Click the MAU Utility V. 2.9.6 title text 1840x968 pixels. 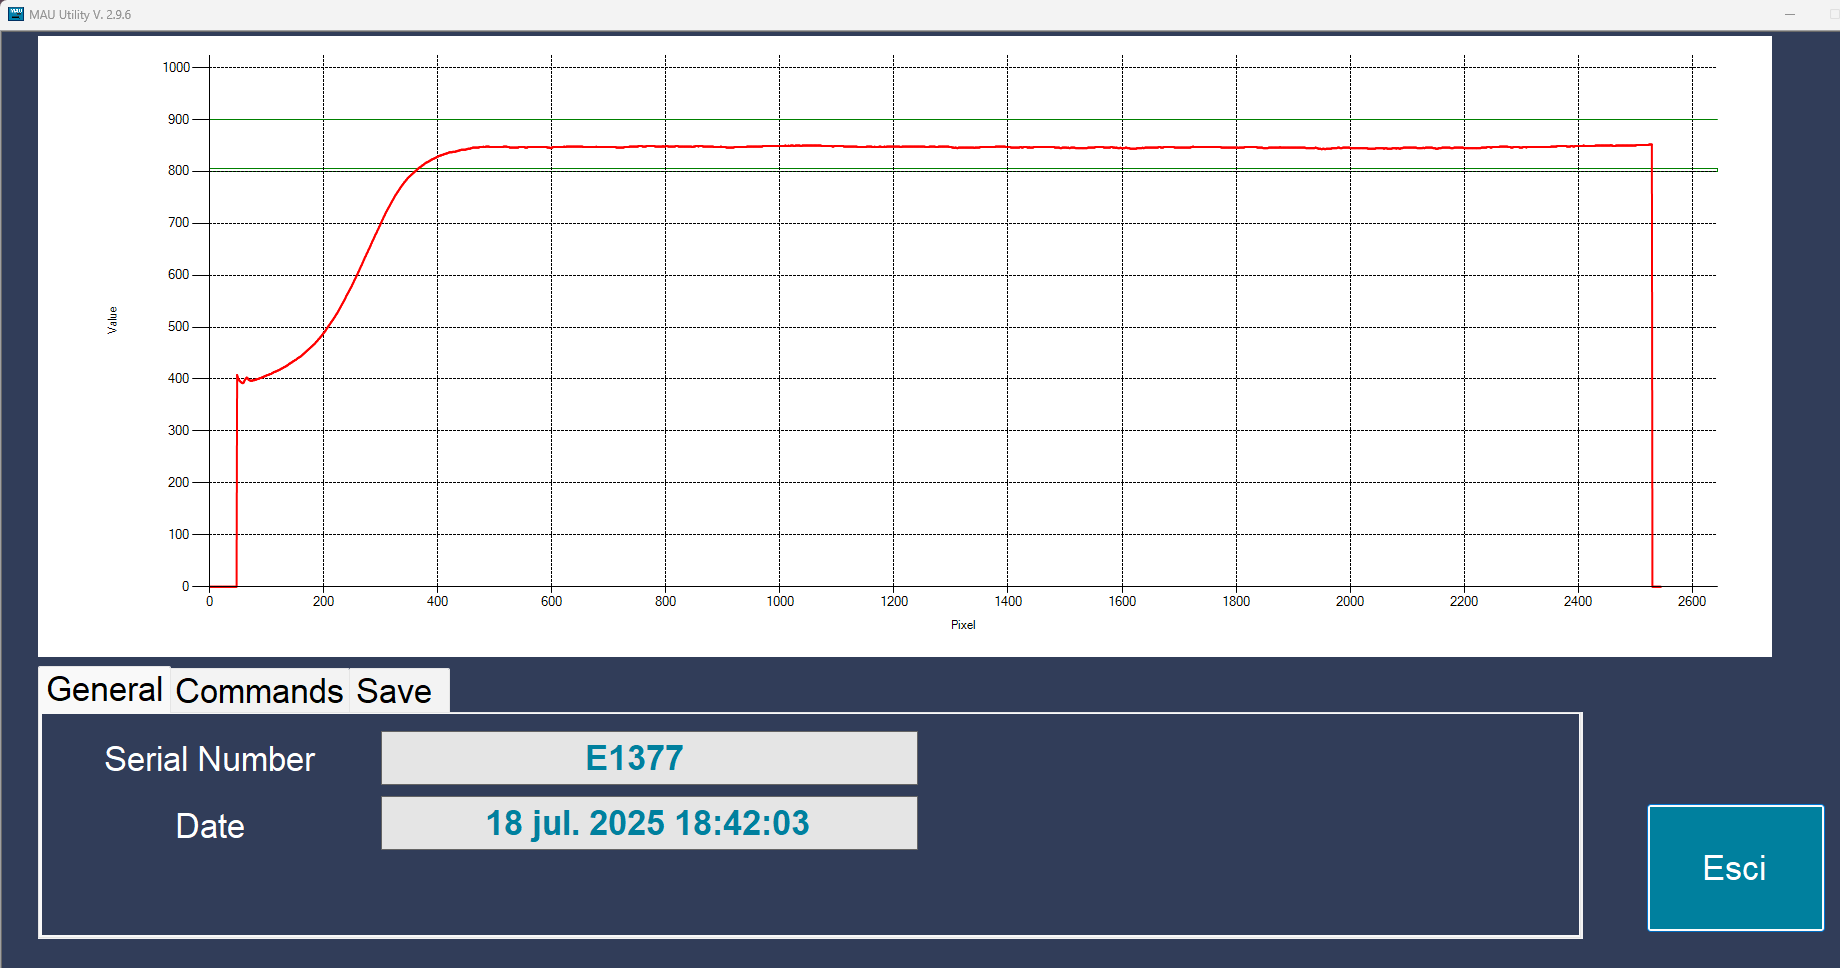(x=80, y=15)
